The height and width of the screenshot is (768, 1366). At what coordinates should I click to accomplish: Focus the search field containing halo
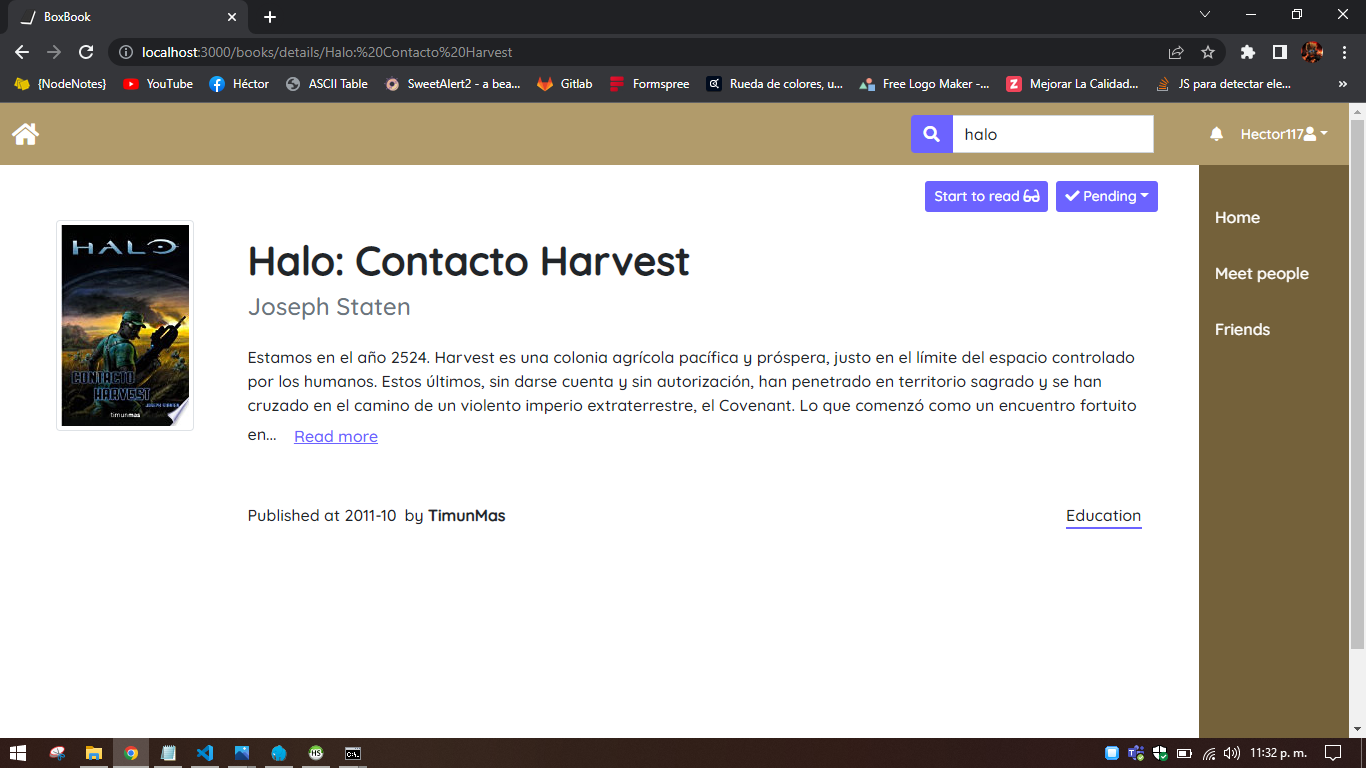pos(1053,134)
